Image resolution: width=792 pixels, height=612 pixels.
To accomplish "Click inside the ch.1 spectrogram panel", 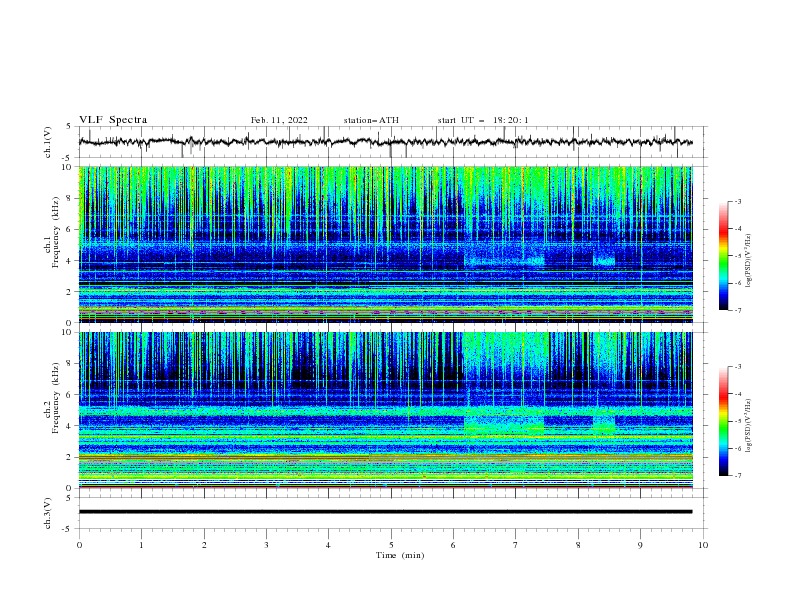I will [x=385, y=244].
